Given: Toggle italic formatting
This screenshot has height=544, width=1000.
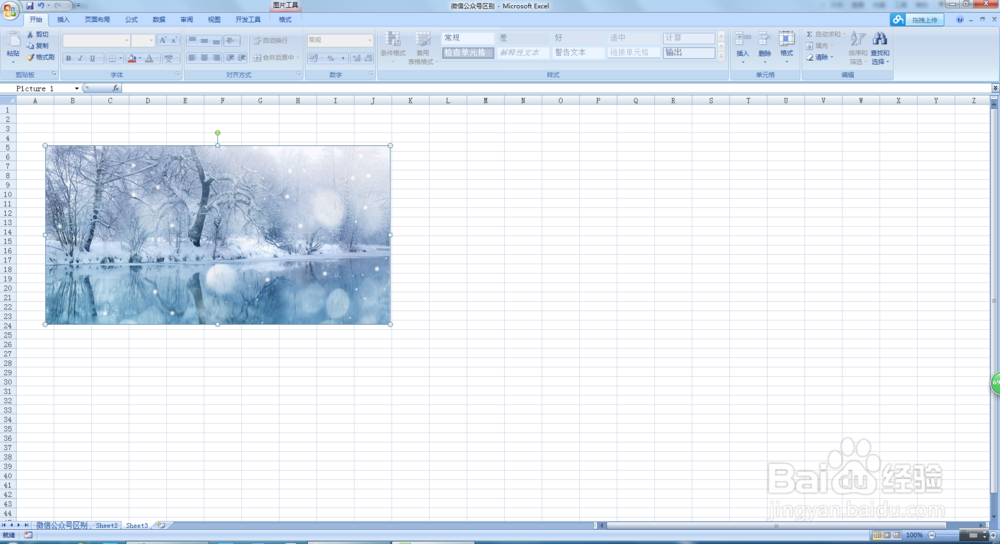Looking at the screenshot, I should coord(80,58).
